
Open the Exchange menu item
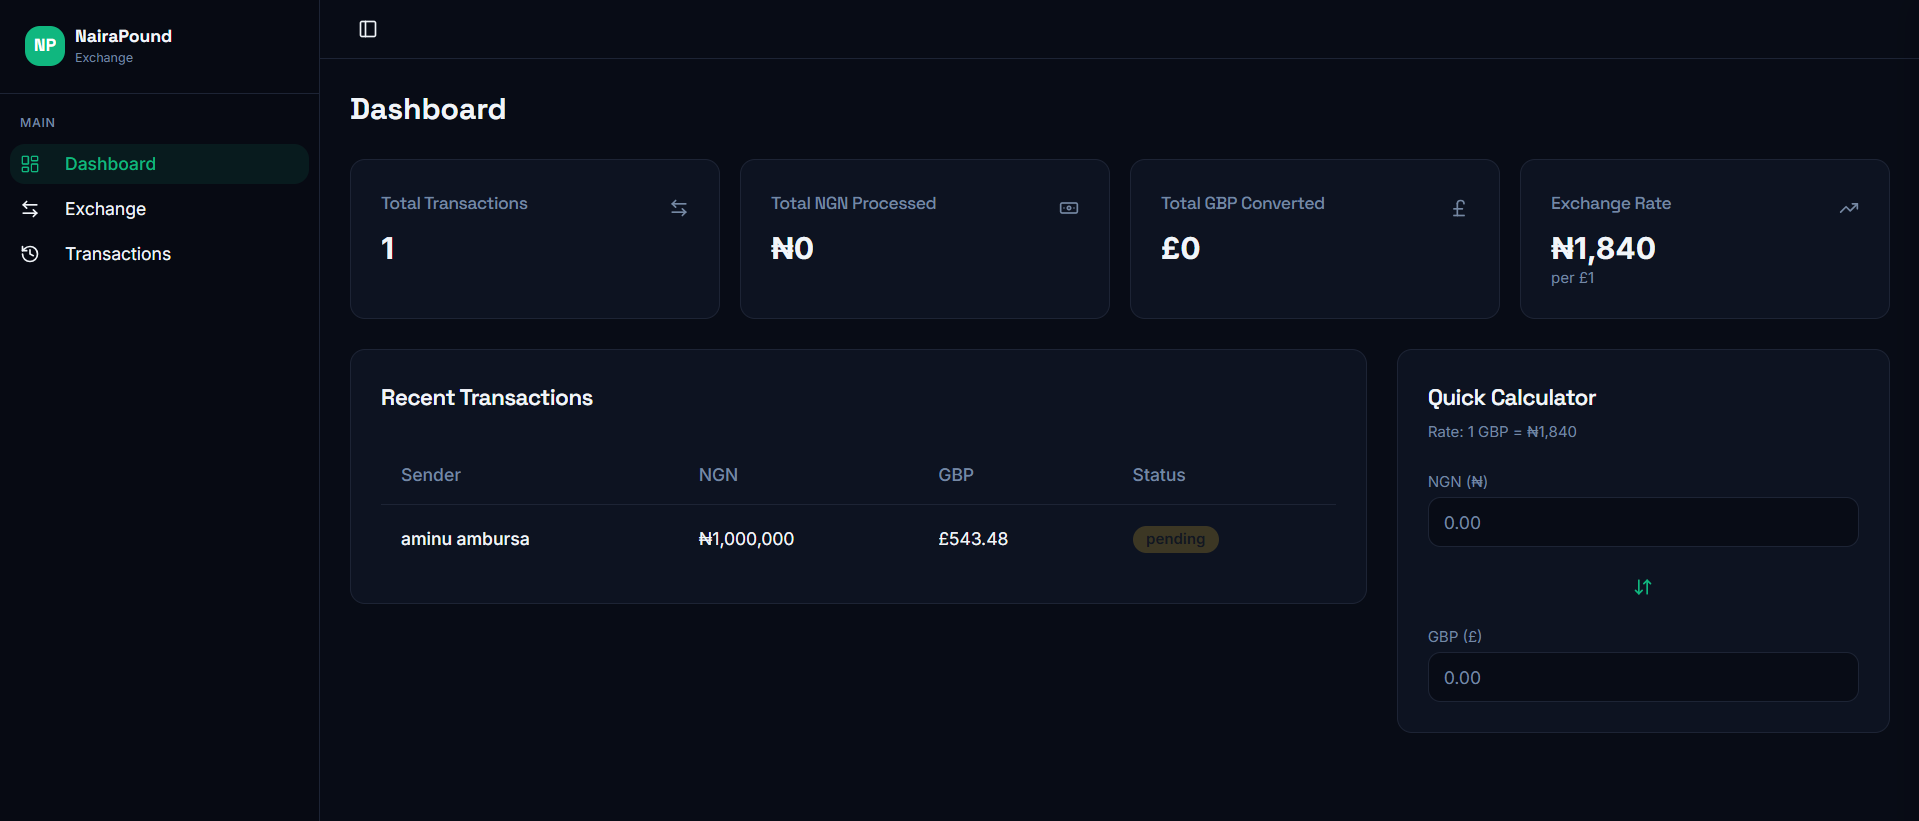(x=159, y=209)
